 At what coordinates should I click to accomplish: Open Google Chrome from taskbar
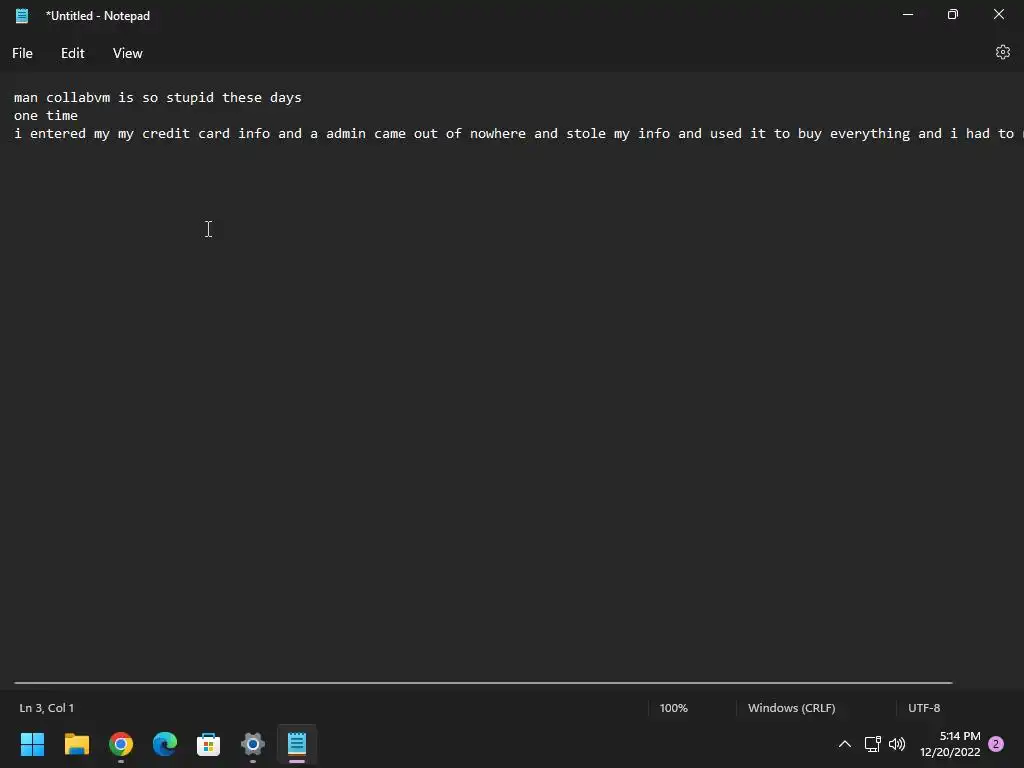pyautogui.click(x=121, y=744)
